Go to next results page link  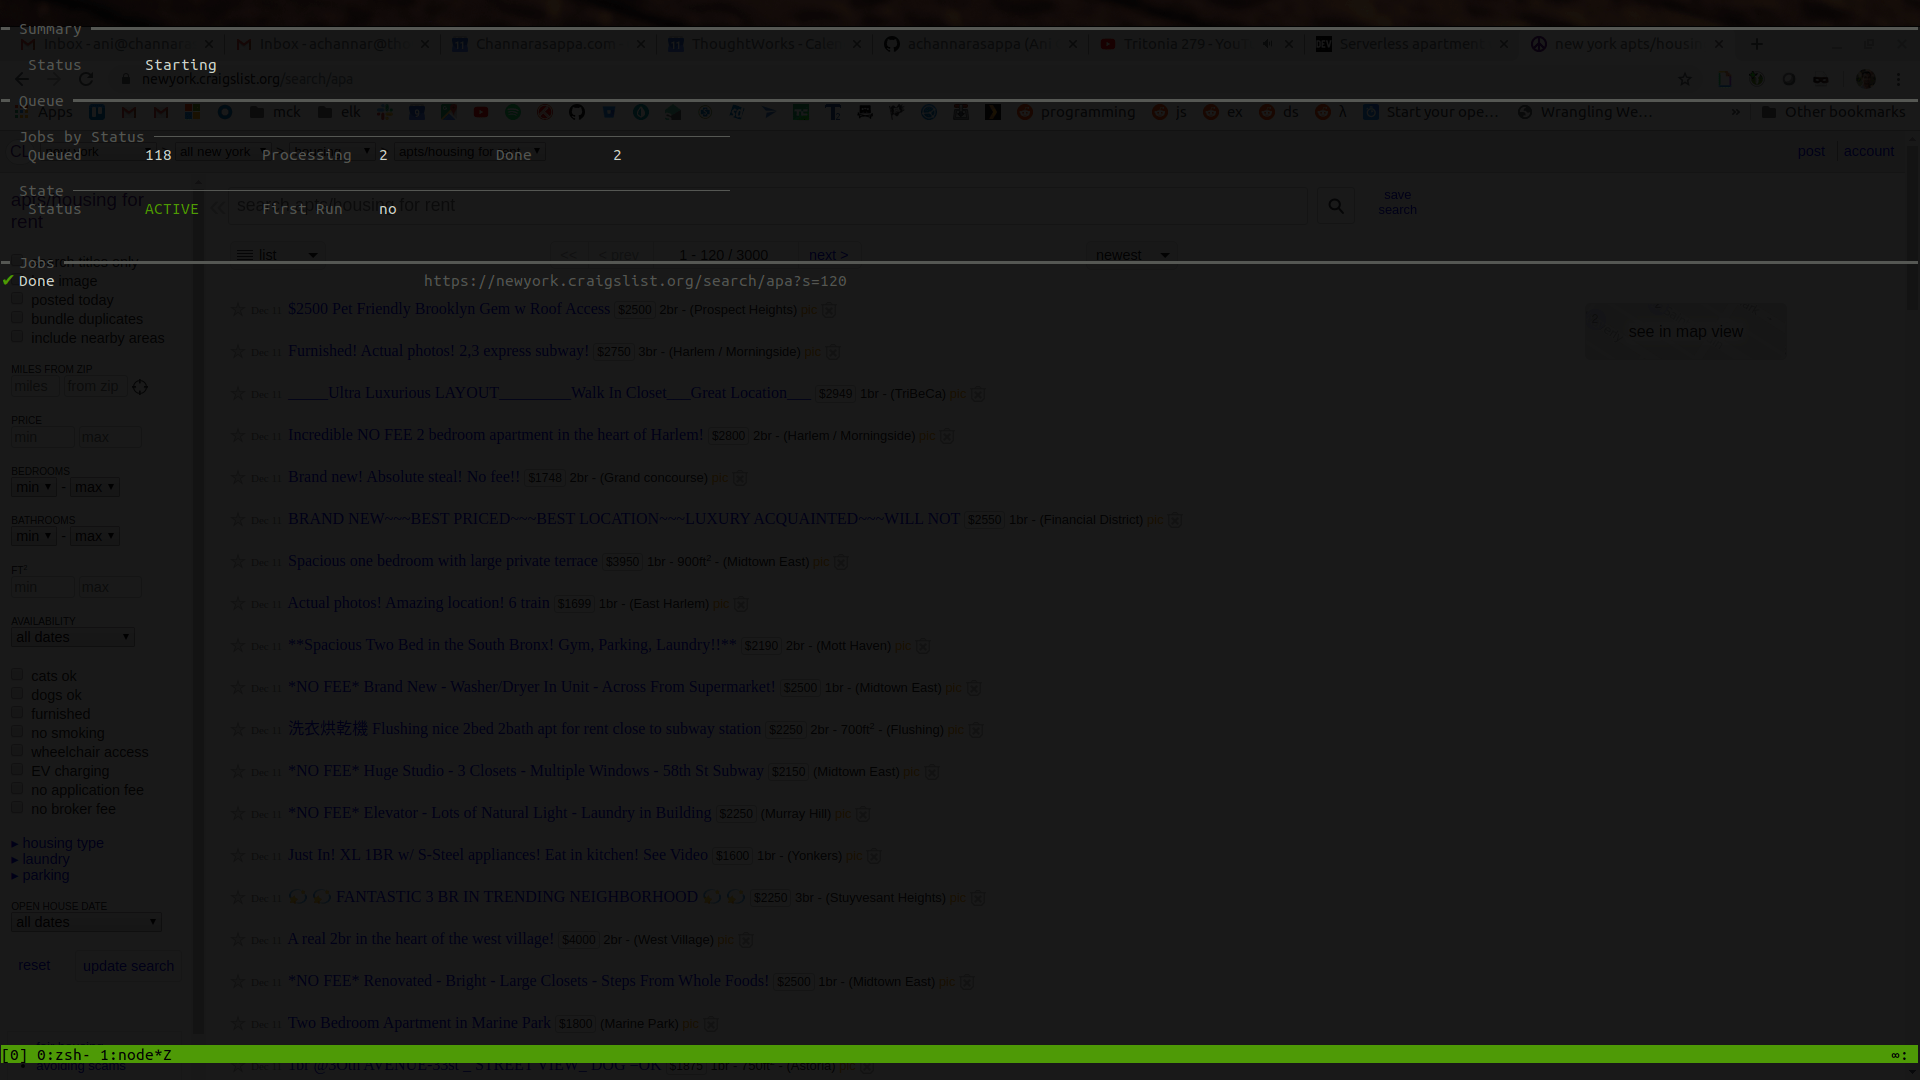click(828, 255)
